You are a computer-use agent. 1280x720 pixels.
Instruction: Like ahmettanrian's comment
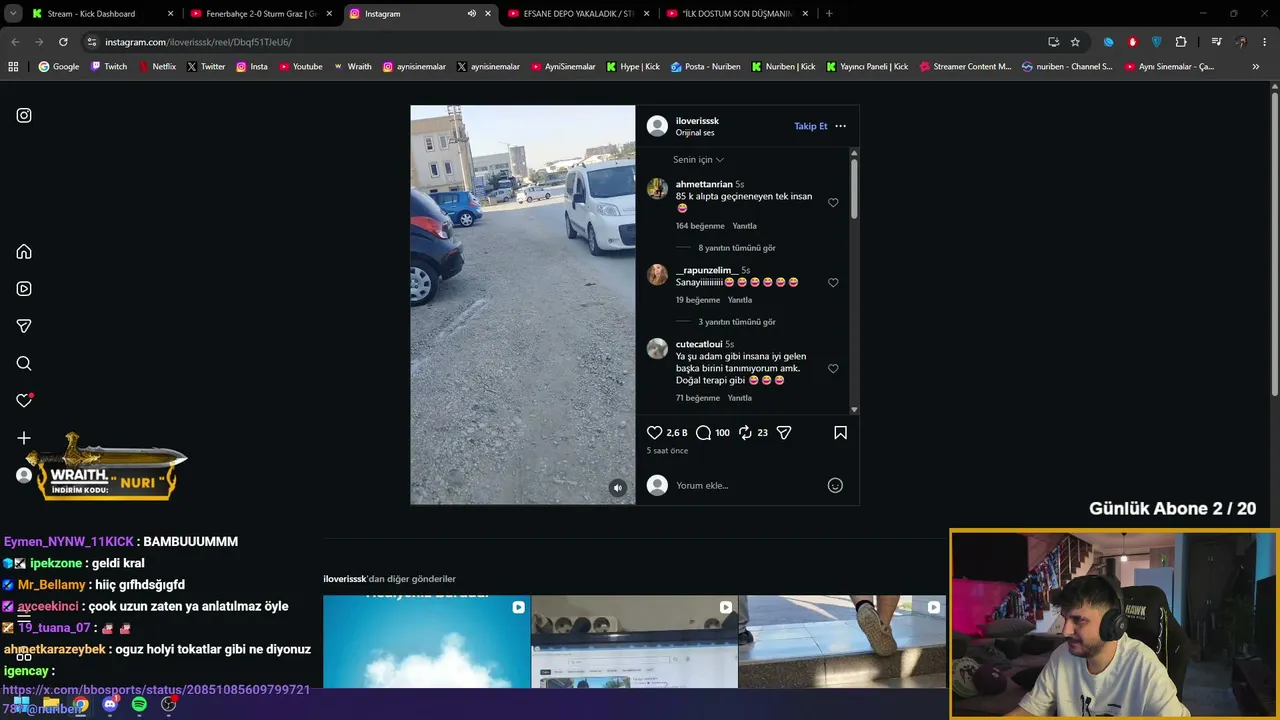tap(833, 202)
